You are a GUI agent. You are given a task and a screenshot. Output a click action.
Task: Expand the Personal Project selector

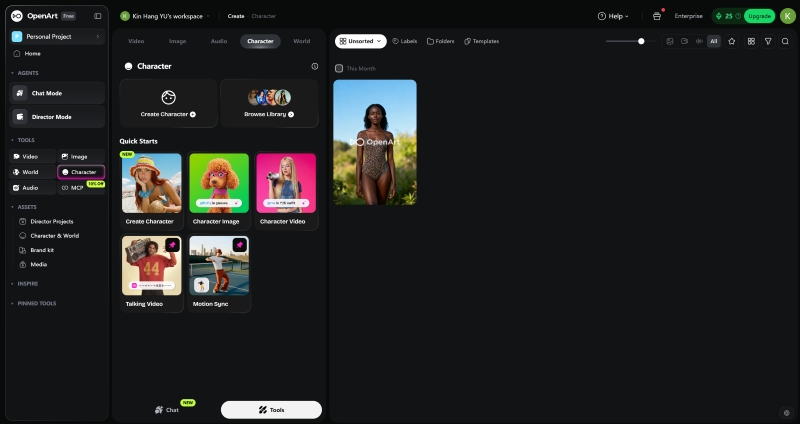coord(57,37)
